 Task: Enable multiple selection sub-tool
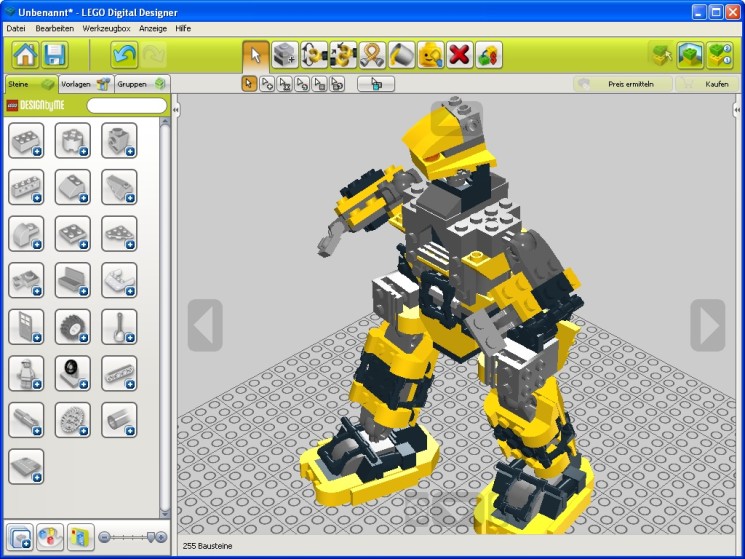(267, 84)
